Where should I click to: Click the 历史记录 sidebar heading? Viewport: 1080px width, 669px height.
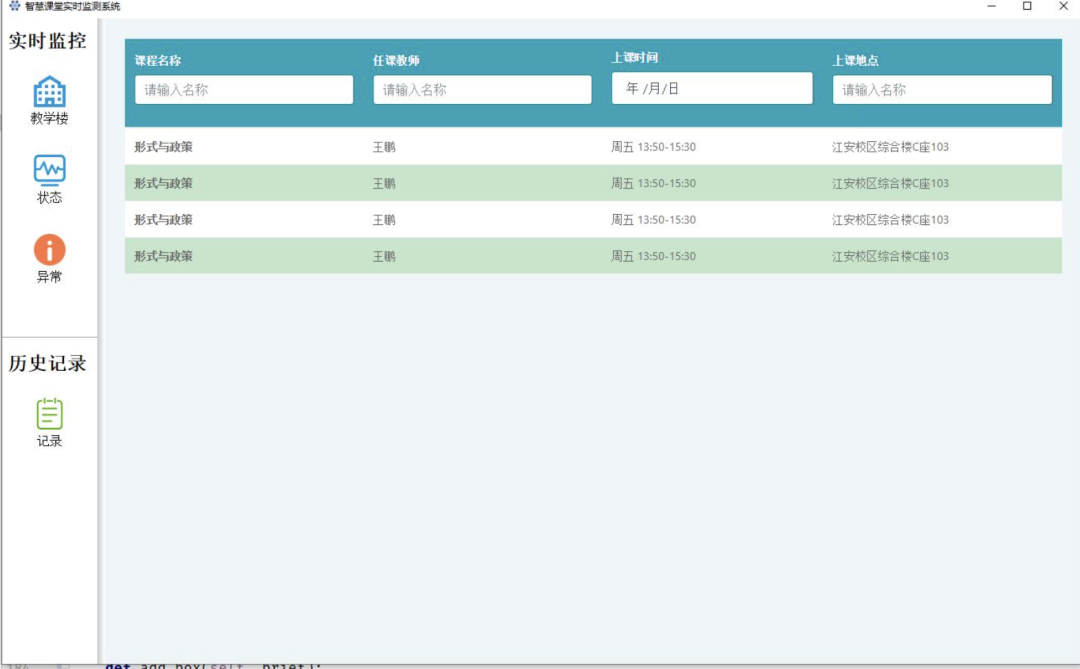point(48,363)
